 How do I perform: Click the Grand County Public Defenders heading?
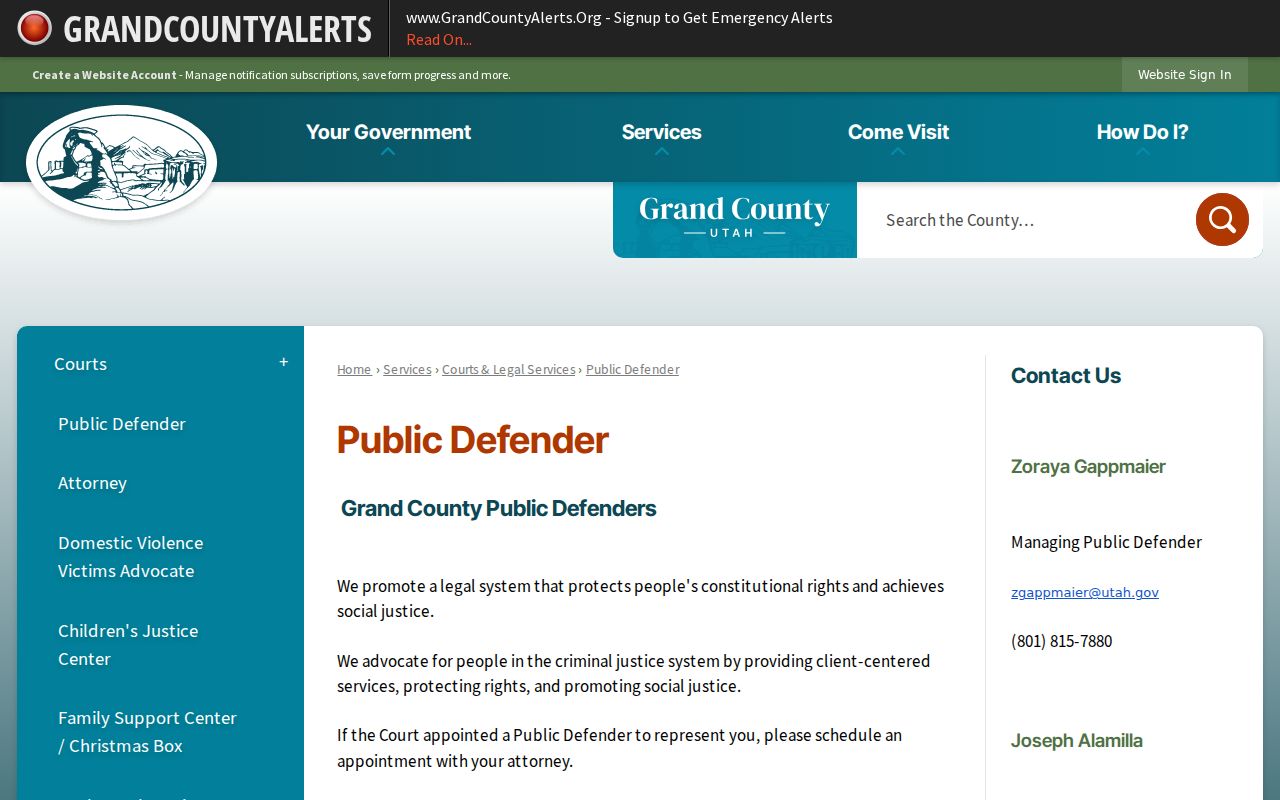[x=498, y=508]
